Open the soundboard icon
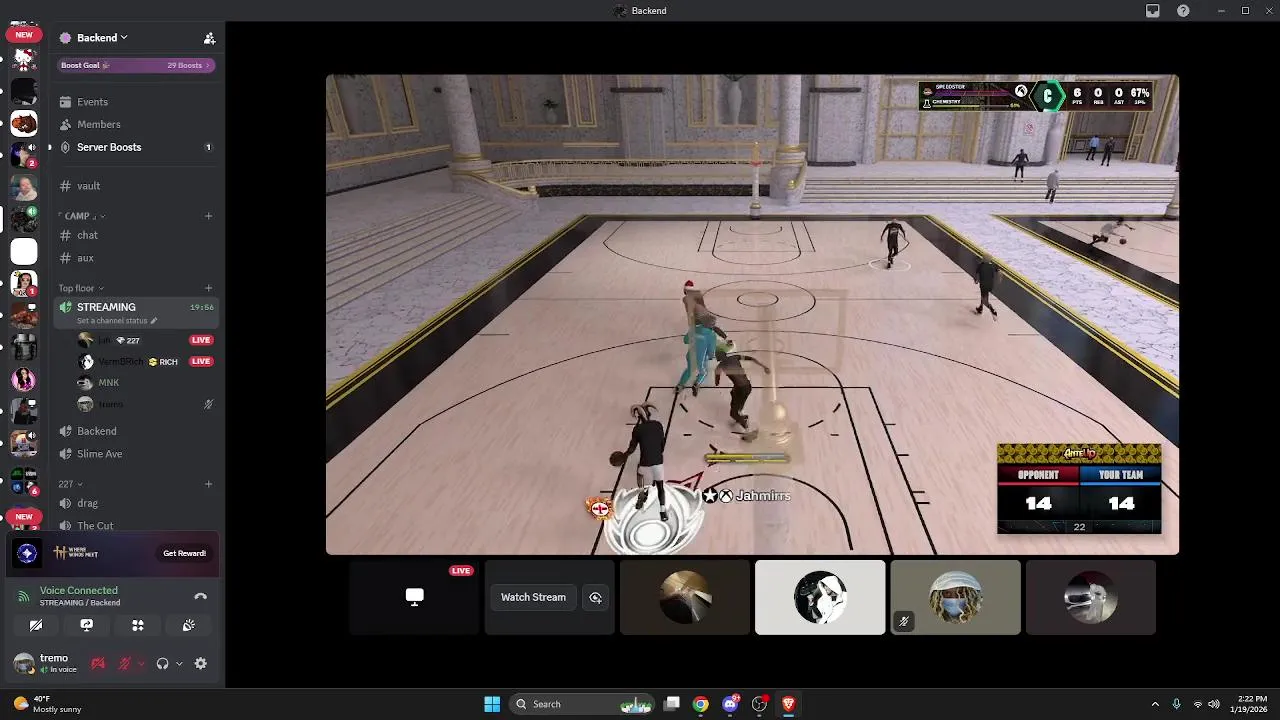Screen dimensions: 1280x720 [x=188, y=625]
